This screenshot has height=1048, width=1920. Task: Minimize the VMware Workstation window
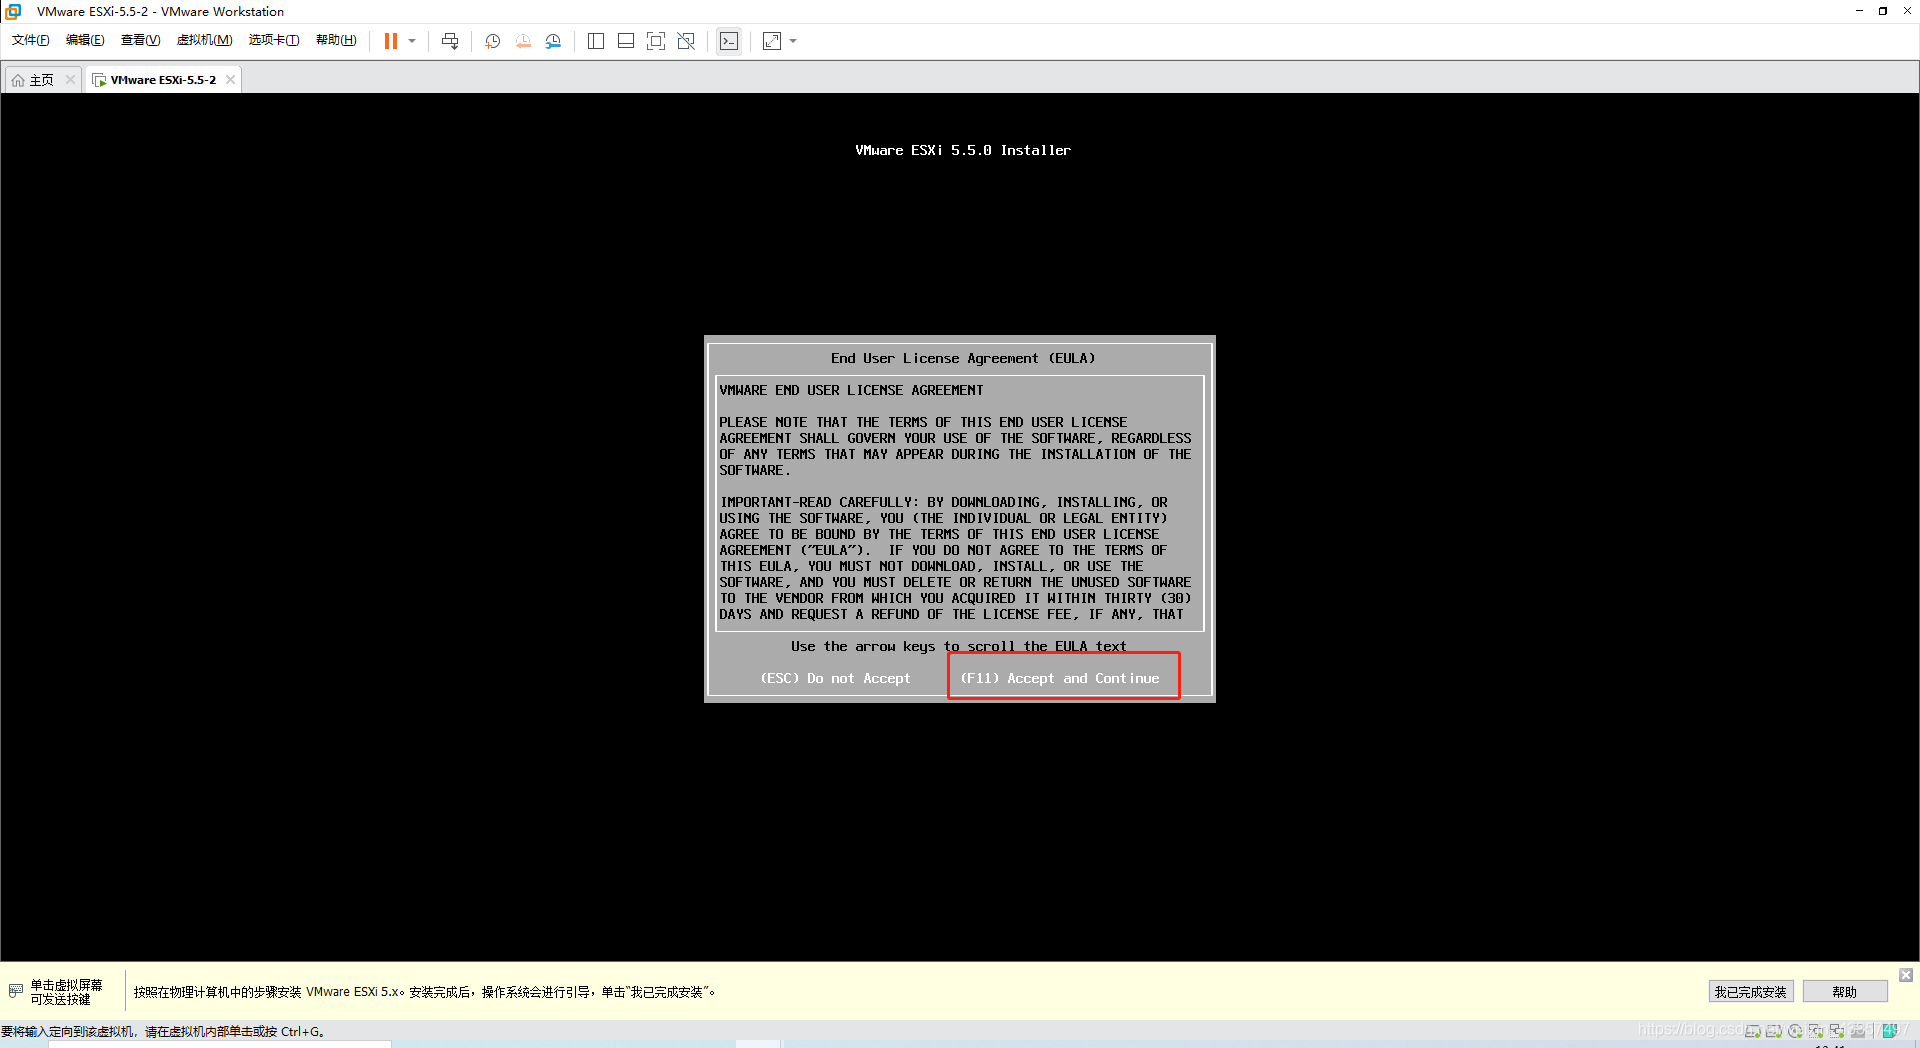click(x=1859, y=11)
